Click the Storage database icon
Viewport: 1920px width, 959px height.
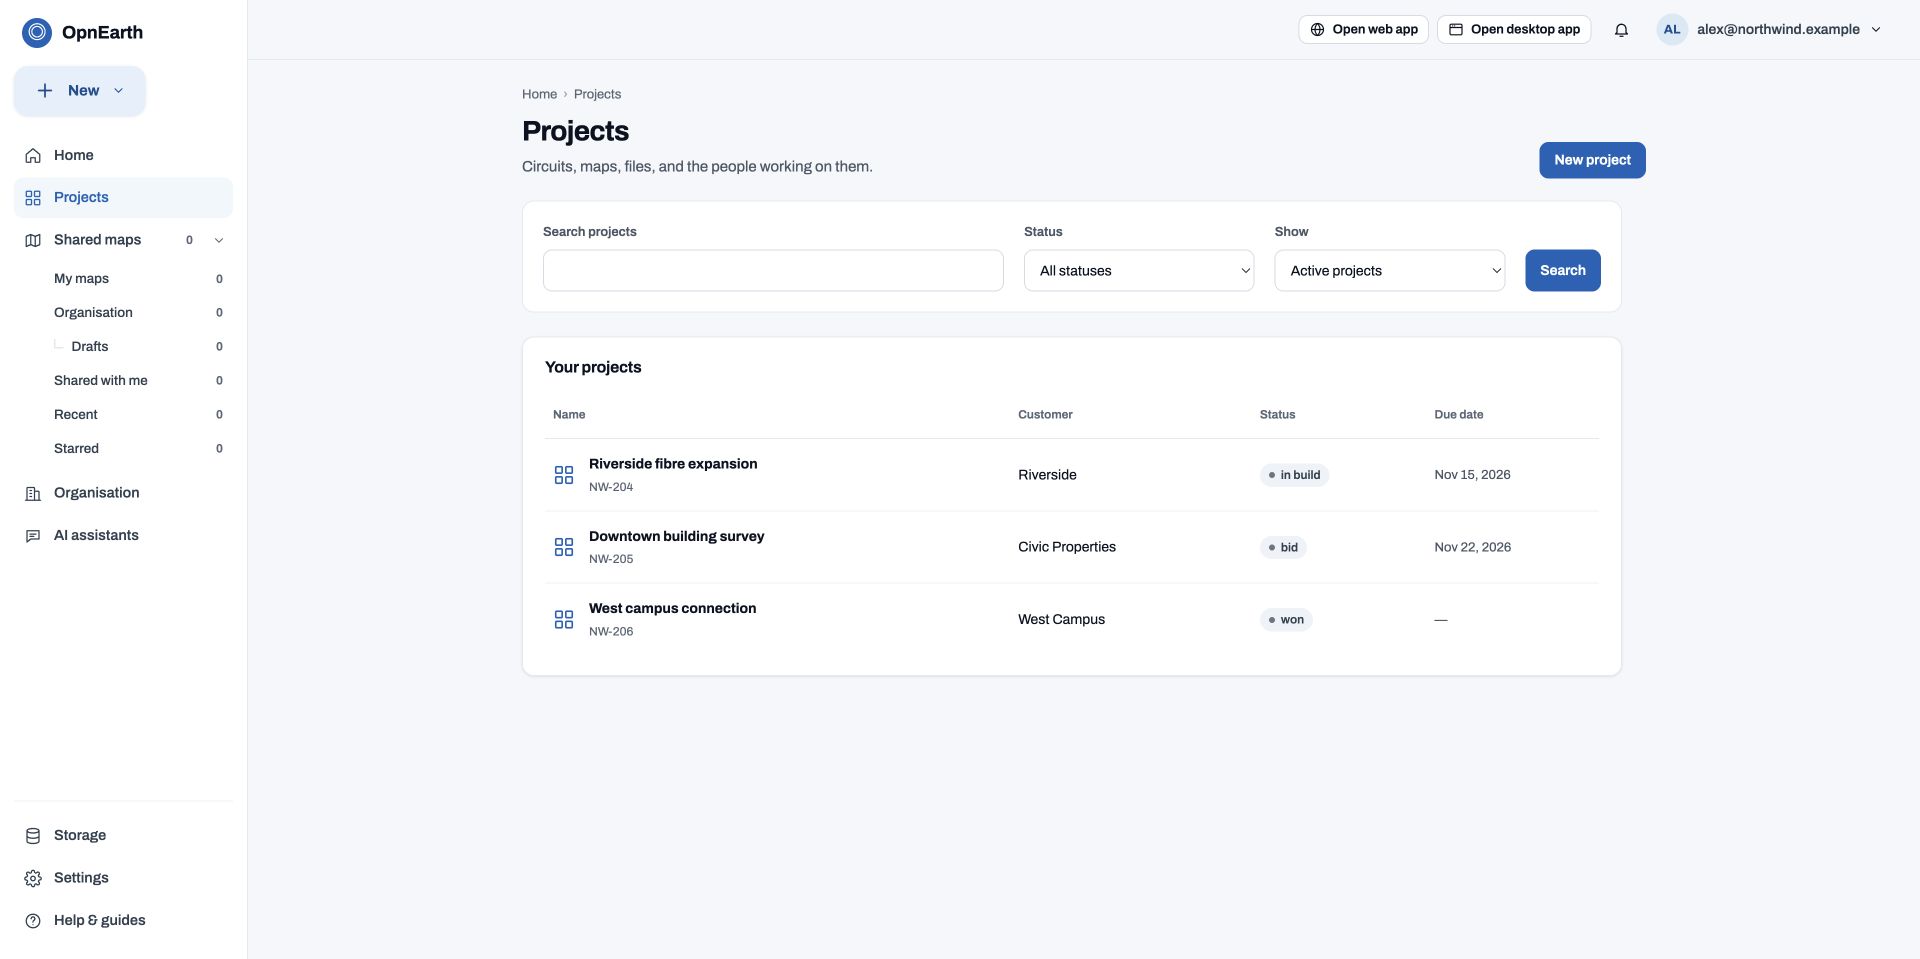pyautogui.click(x=33, y=836)
